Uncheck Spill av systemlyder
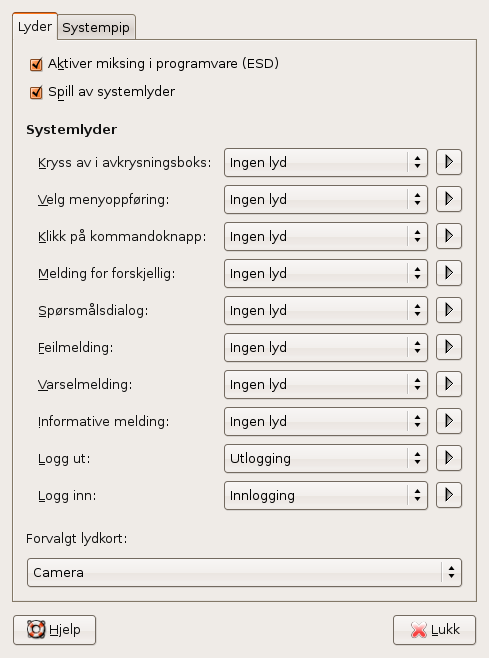Screen dimensions: 489x658 36,92
